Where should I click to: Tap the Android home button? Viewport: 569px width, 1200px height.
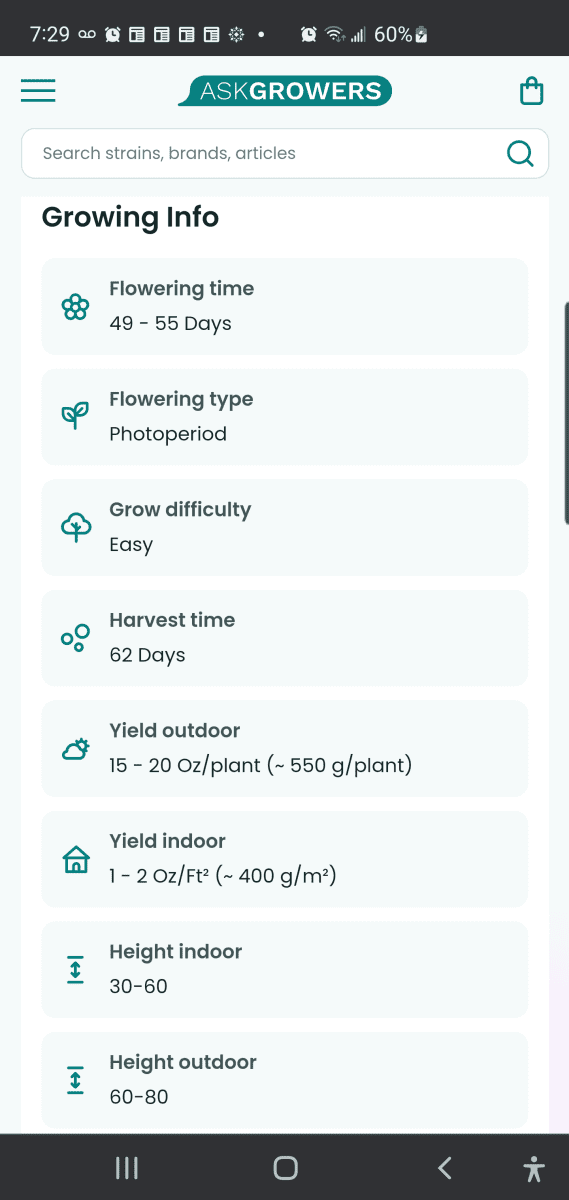[285, 1167]
